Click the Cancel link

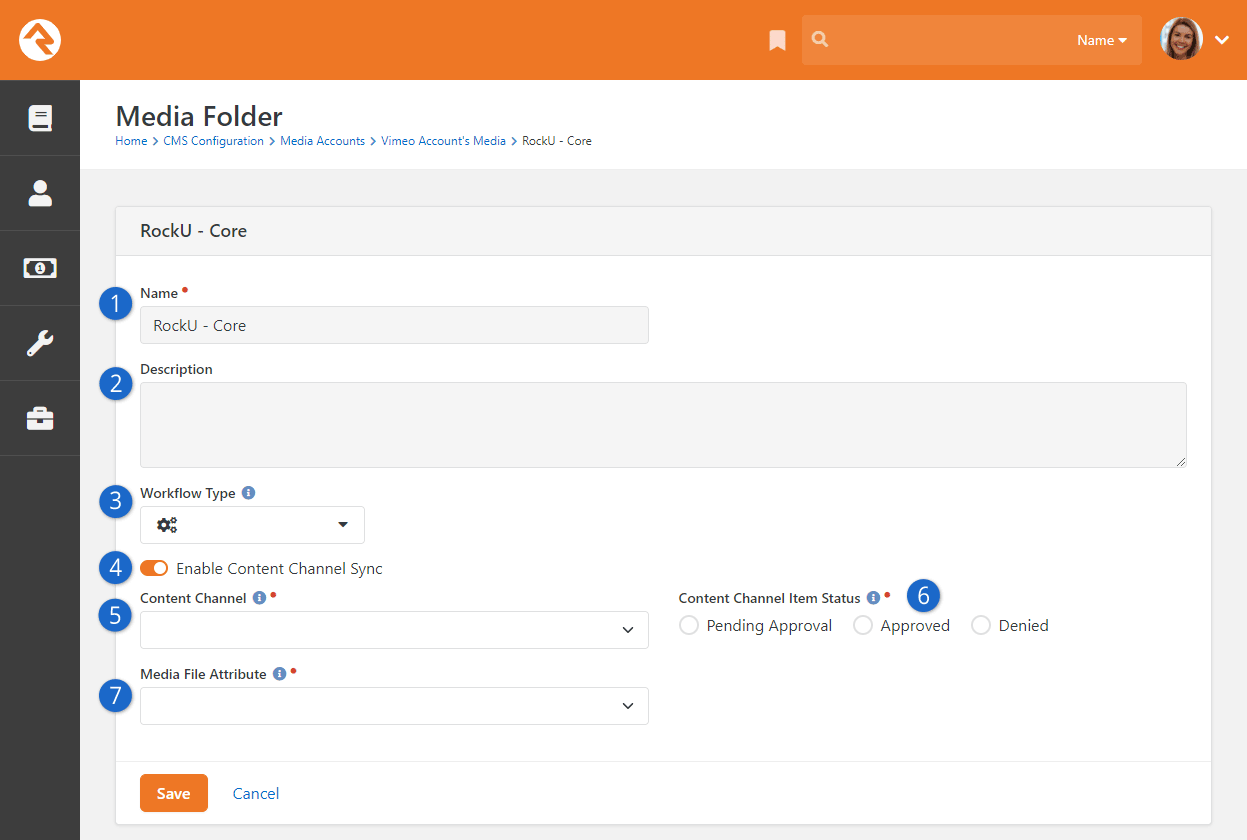pos(256,793)
